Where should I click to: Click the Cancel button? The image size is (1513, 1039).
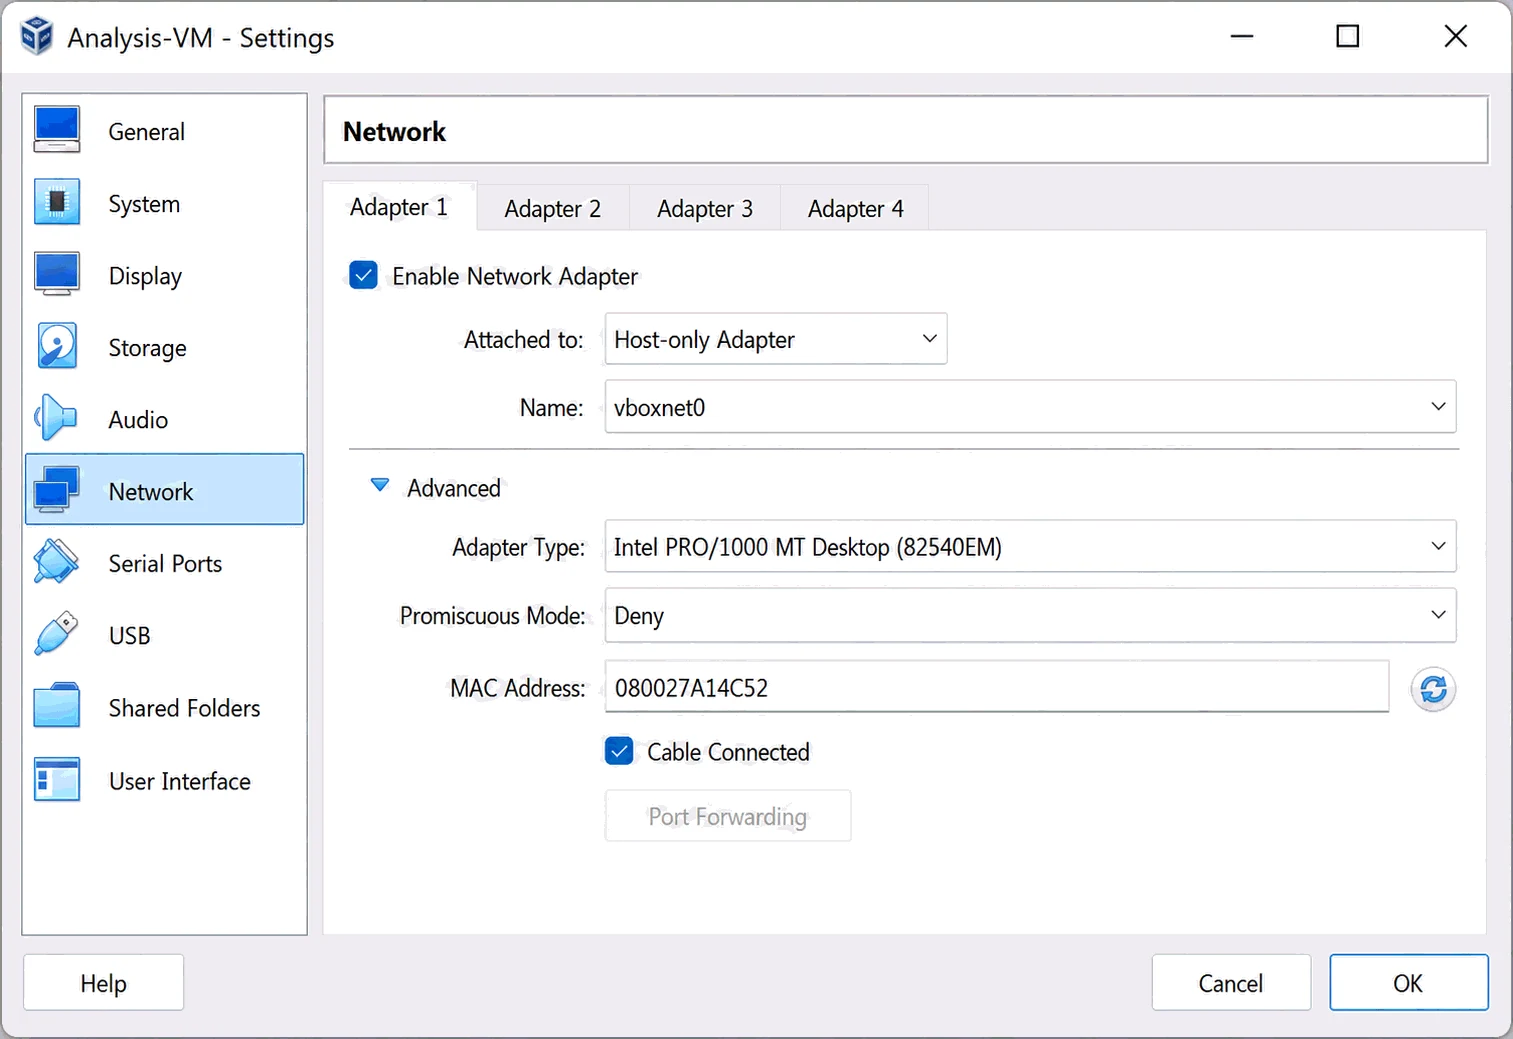click(x=1231, y=983)
